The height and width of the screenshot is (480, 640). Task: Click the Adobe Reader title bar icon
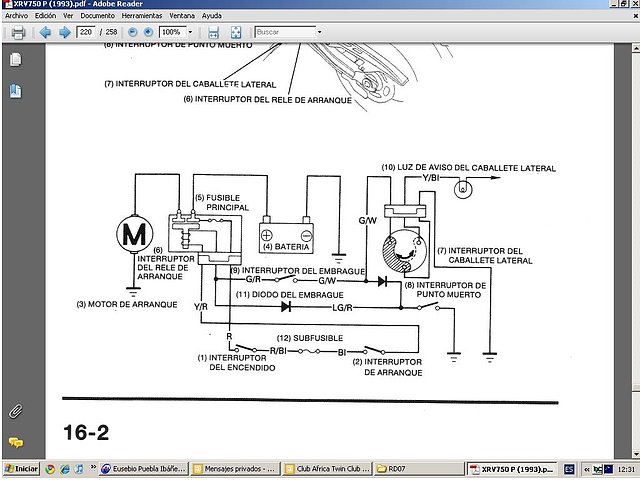[8, 4]
